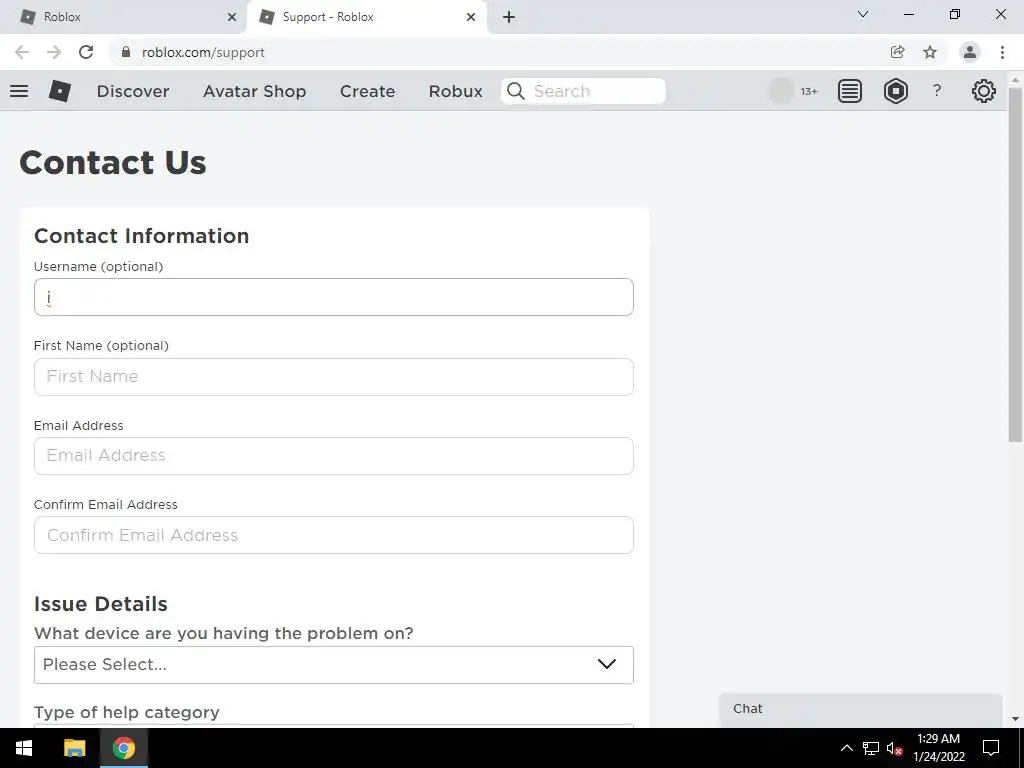Open the notifications feed icon
The width and height of the screenshot is (1024, 768).
pos(850,91)
